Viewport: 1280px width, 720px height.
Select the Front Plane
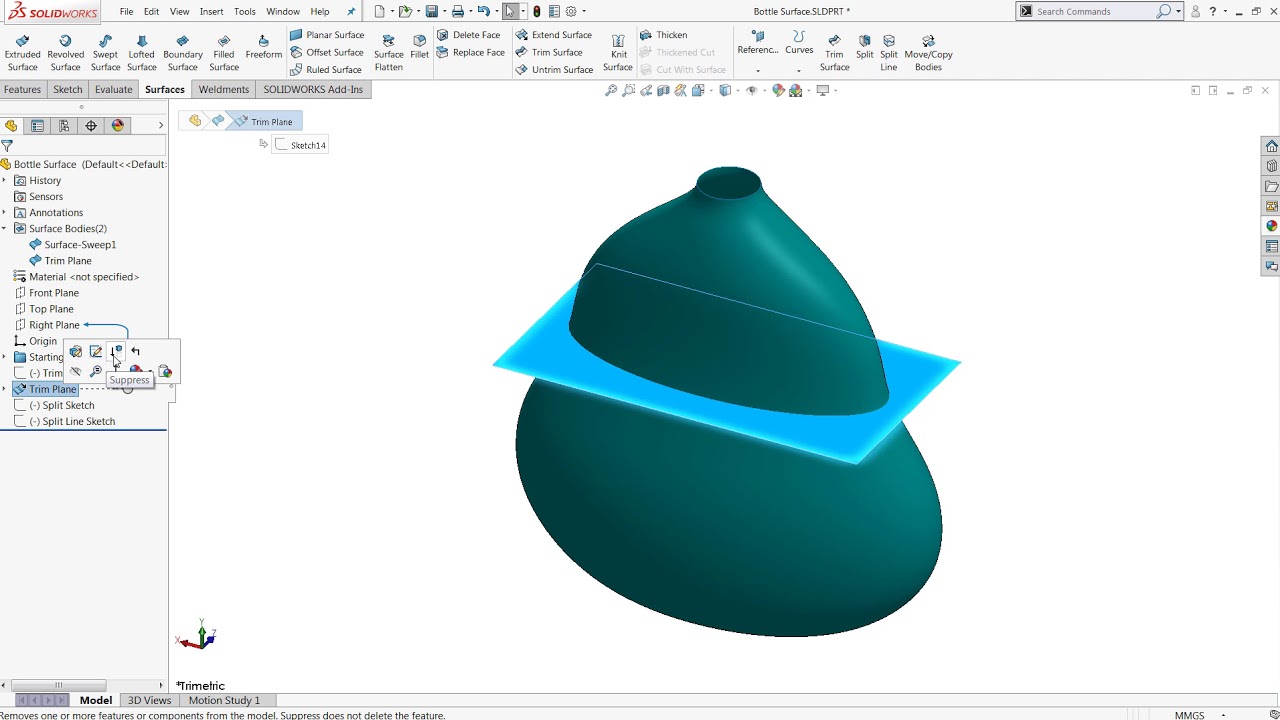(46, 293)
